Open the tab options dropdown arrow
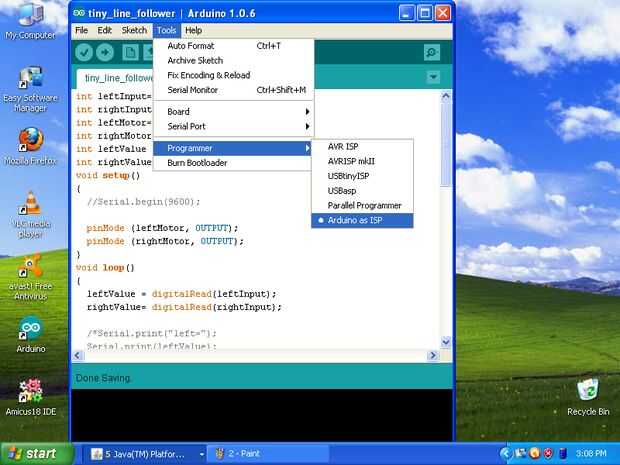The image size is (620, 465). pos(433,77)
